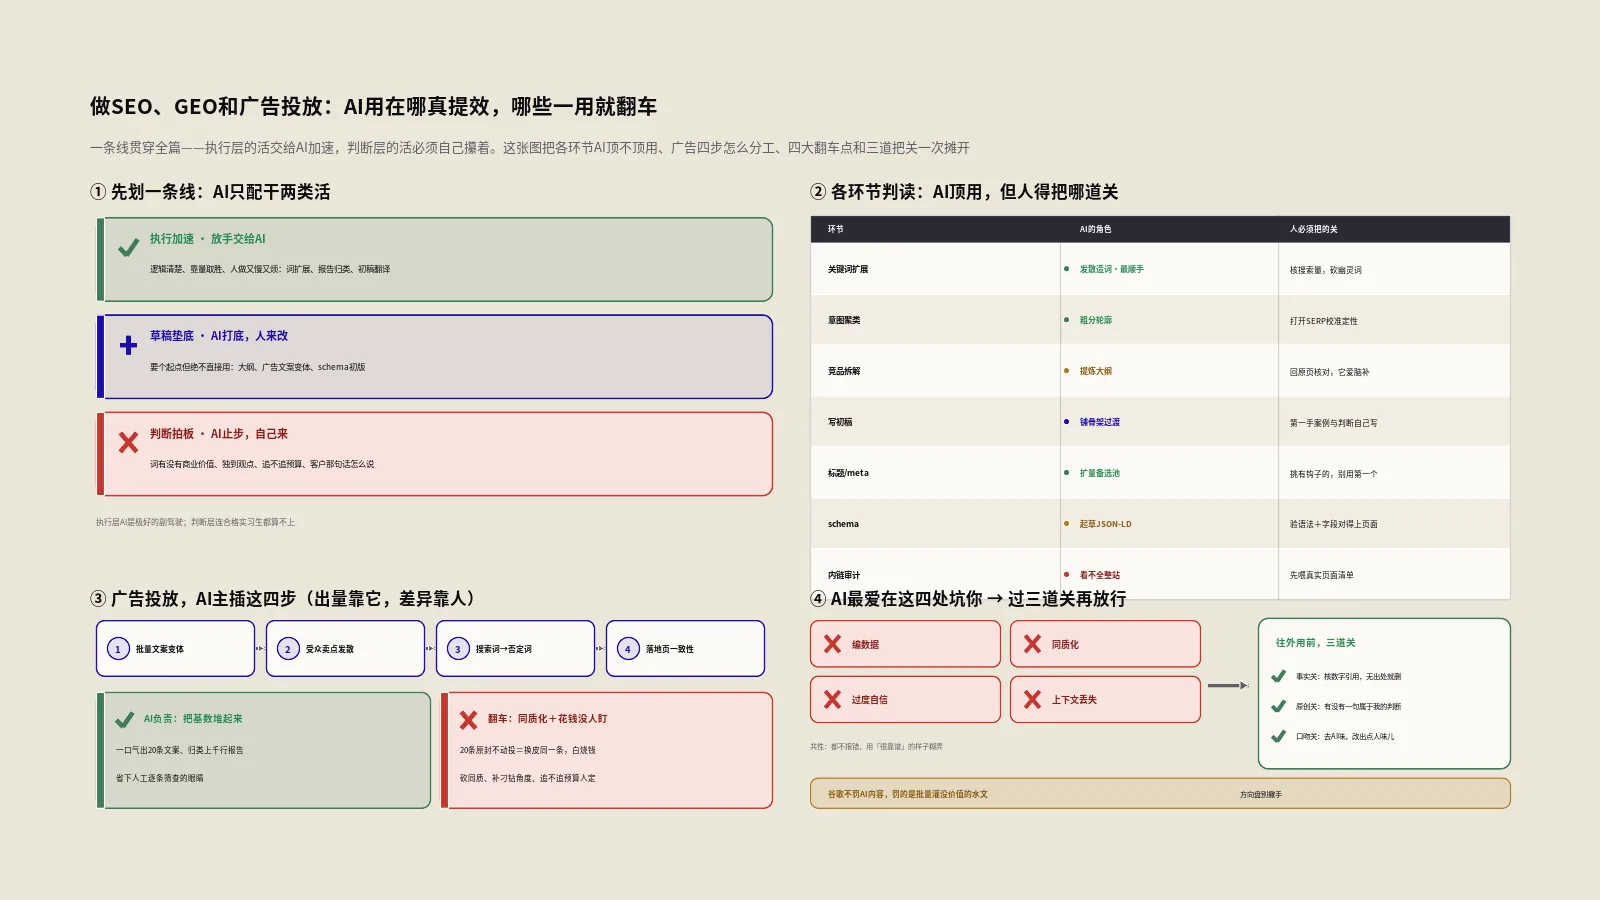This screenshot has width=1600, height=900.
Task: Click the line 20条原封不动投＝换皮同一条
Action: [527, 750]
